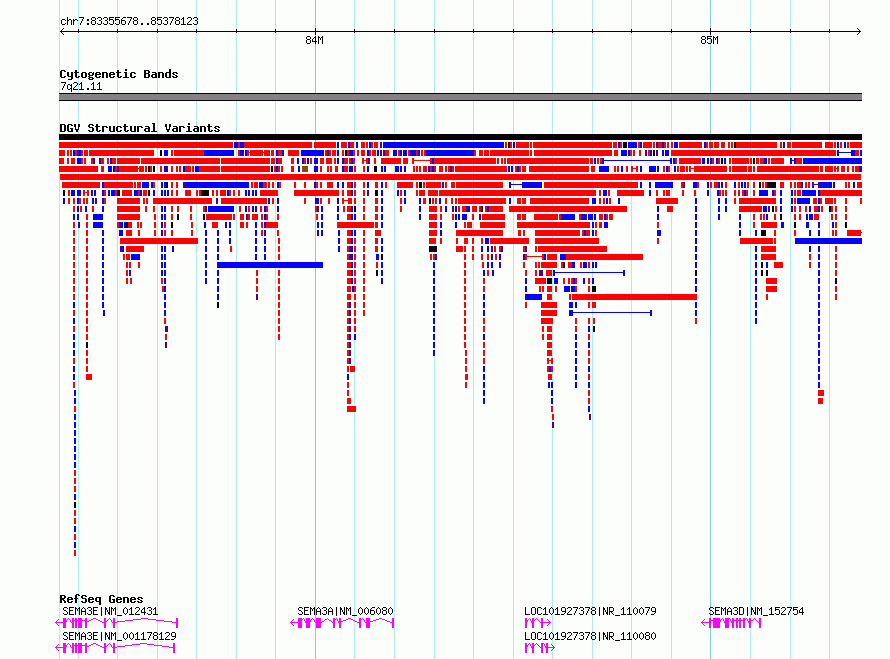Open the LOC101927378|NR_110080 gene label
Screen dimensions: 890x659
590,636
